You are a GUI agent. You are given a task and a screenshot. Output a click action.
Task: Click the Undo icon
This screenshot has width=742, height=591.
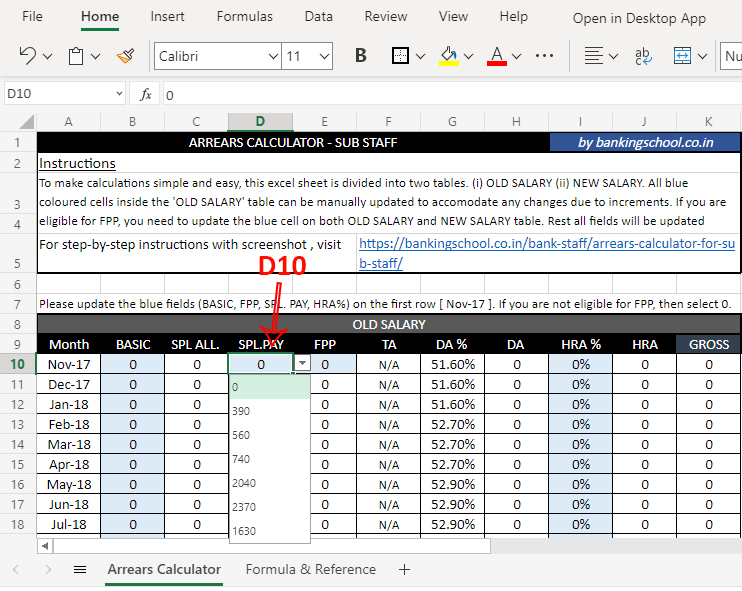tap(27, 56)
